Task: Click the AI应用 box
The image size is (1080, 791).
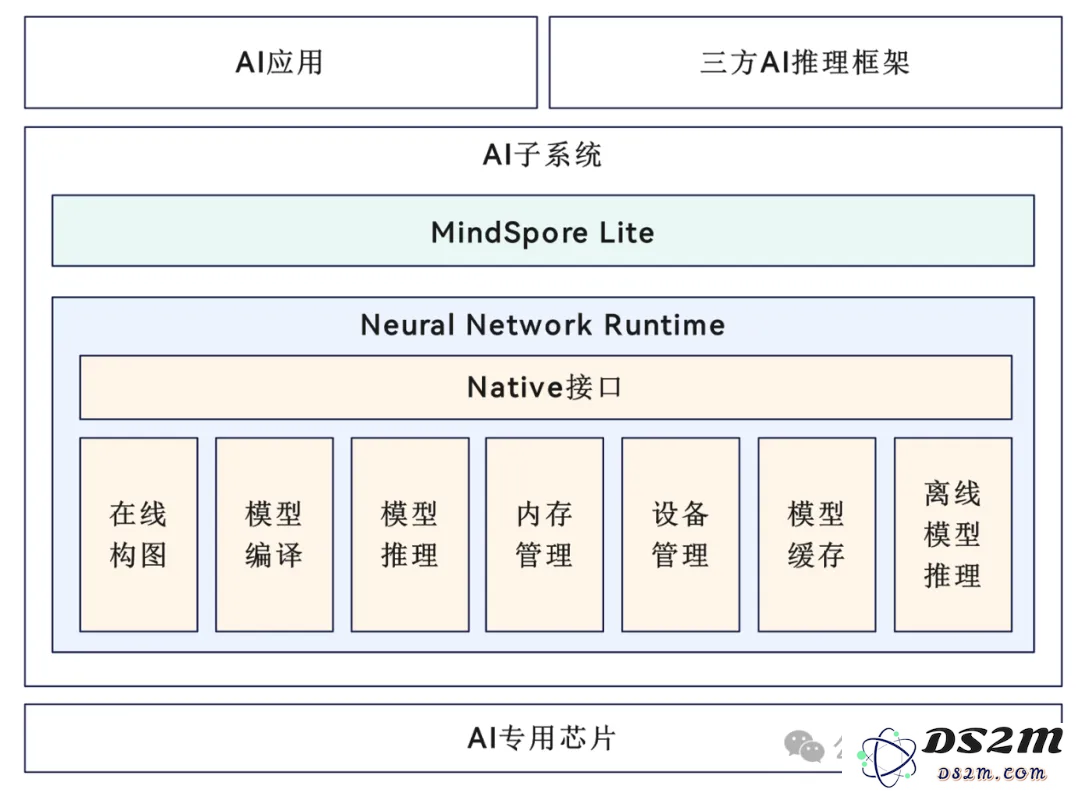Action: coord(280,63)
